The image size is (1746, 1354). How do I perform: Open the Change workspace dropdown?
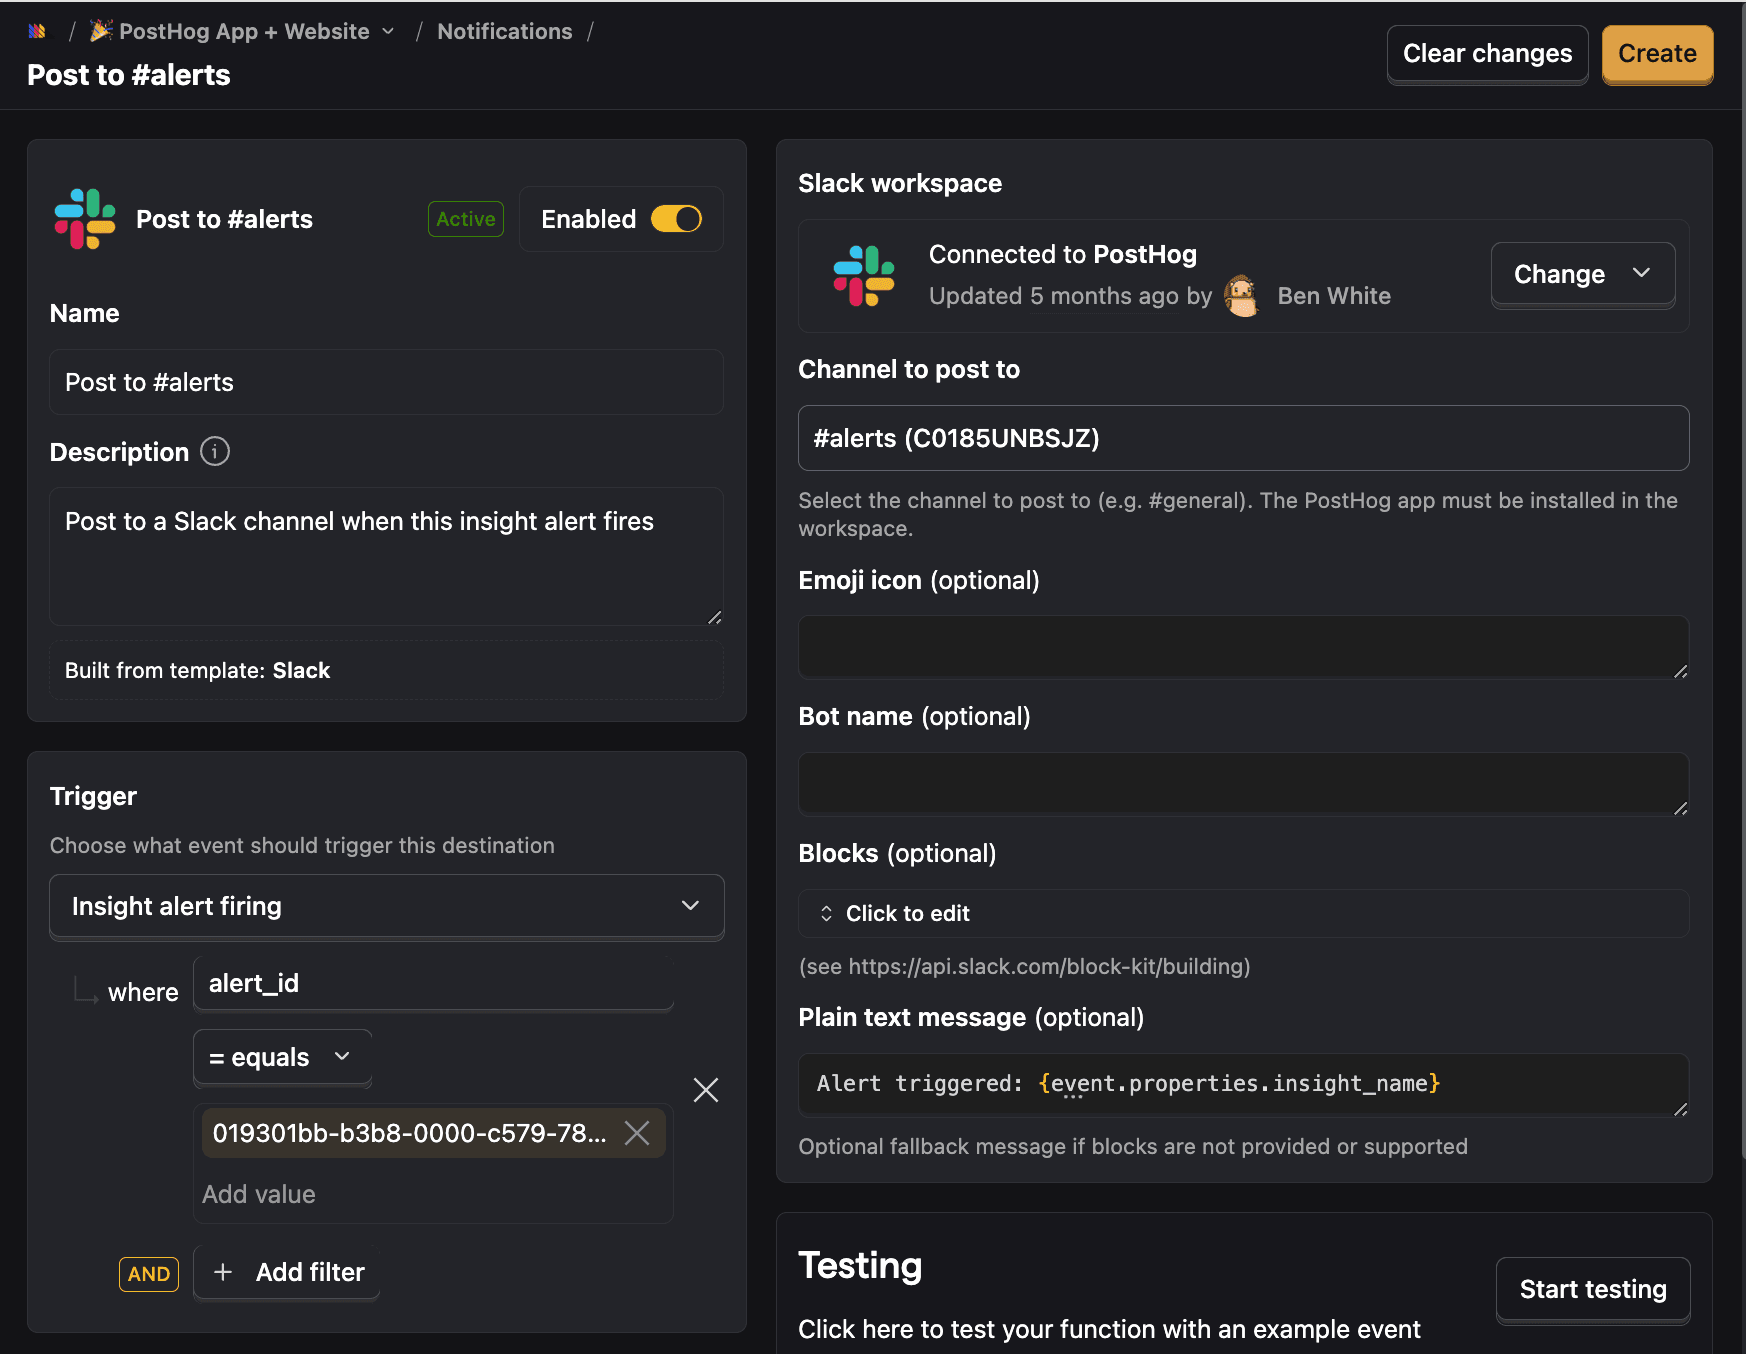(x=1583, y=274)
